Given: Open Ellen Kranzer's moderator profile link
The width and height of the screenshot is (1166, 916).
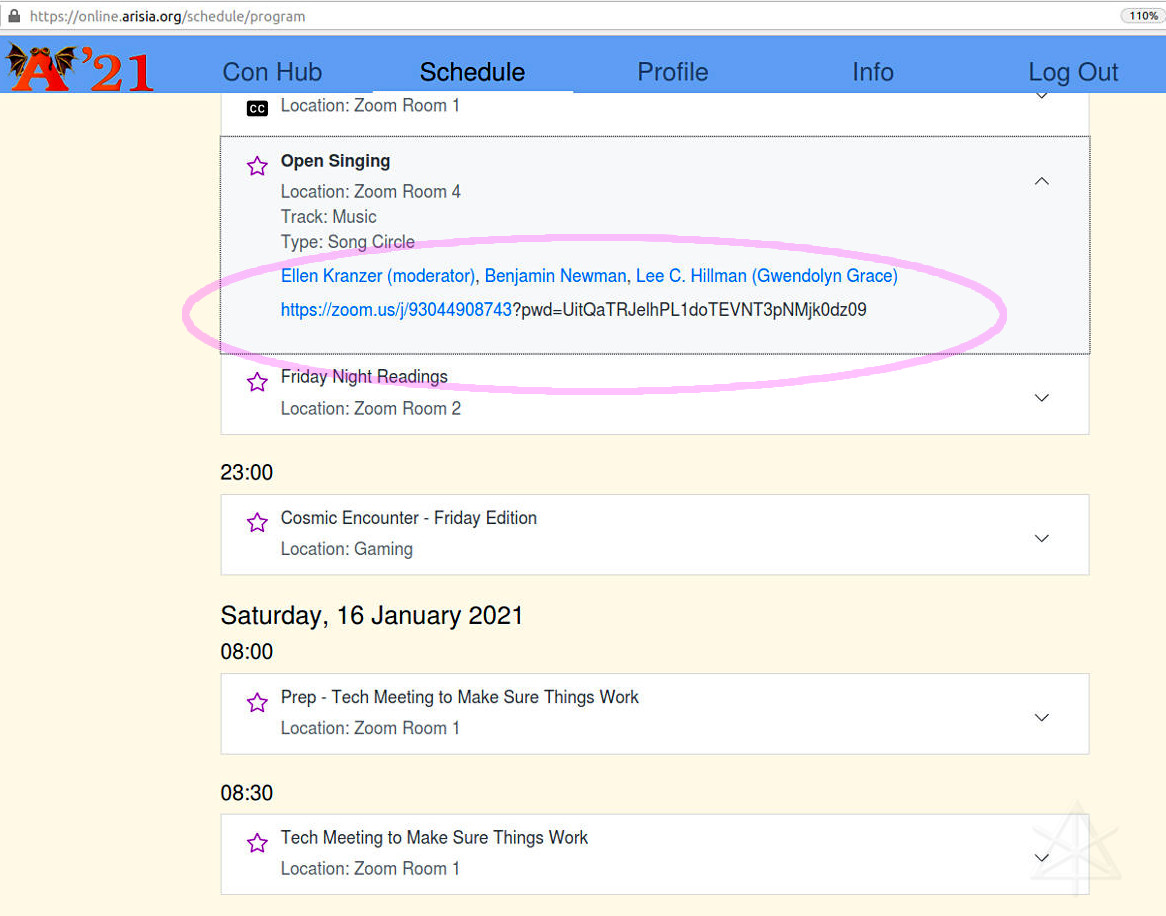Looking at the screenshot, I should point(377,276).
